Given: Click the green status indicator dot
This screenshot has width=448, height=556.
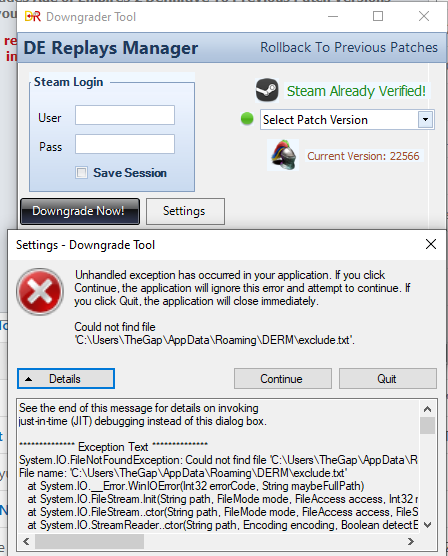Looking at the screenshot, I should pyautogui.click(x=247, y=119).
